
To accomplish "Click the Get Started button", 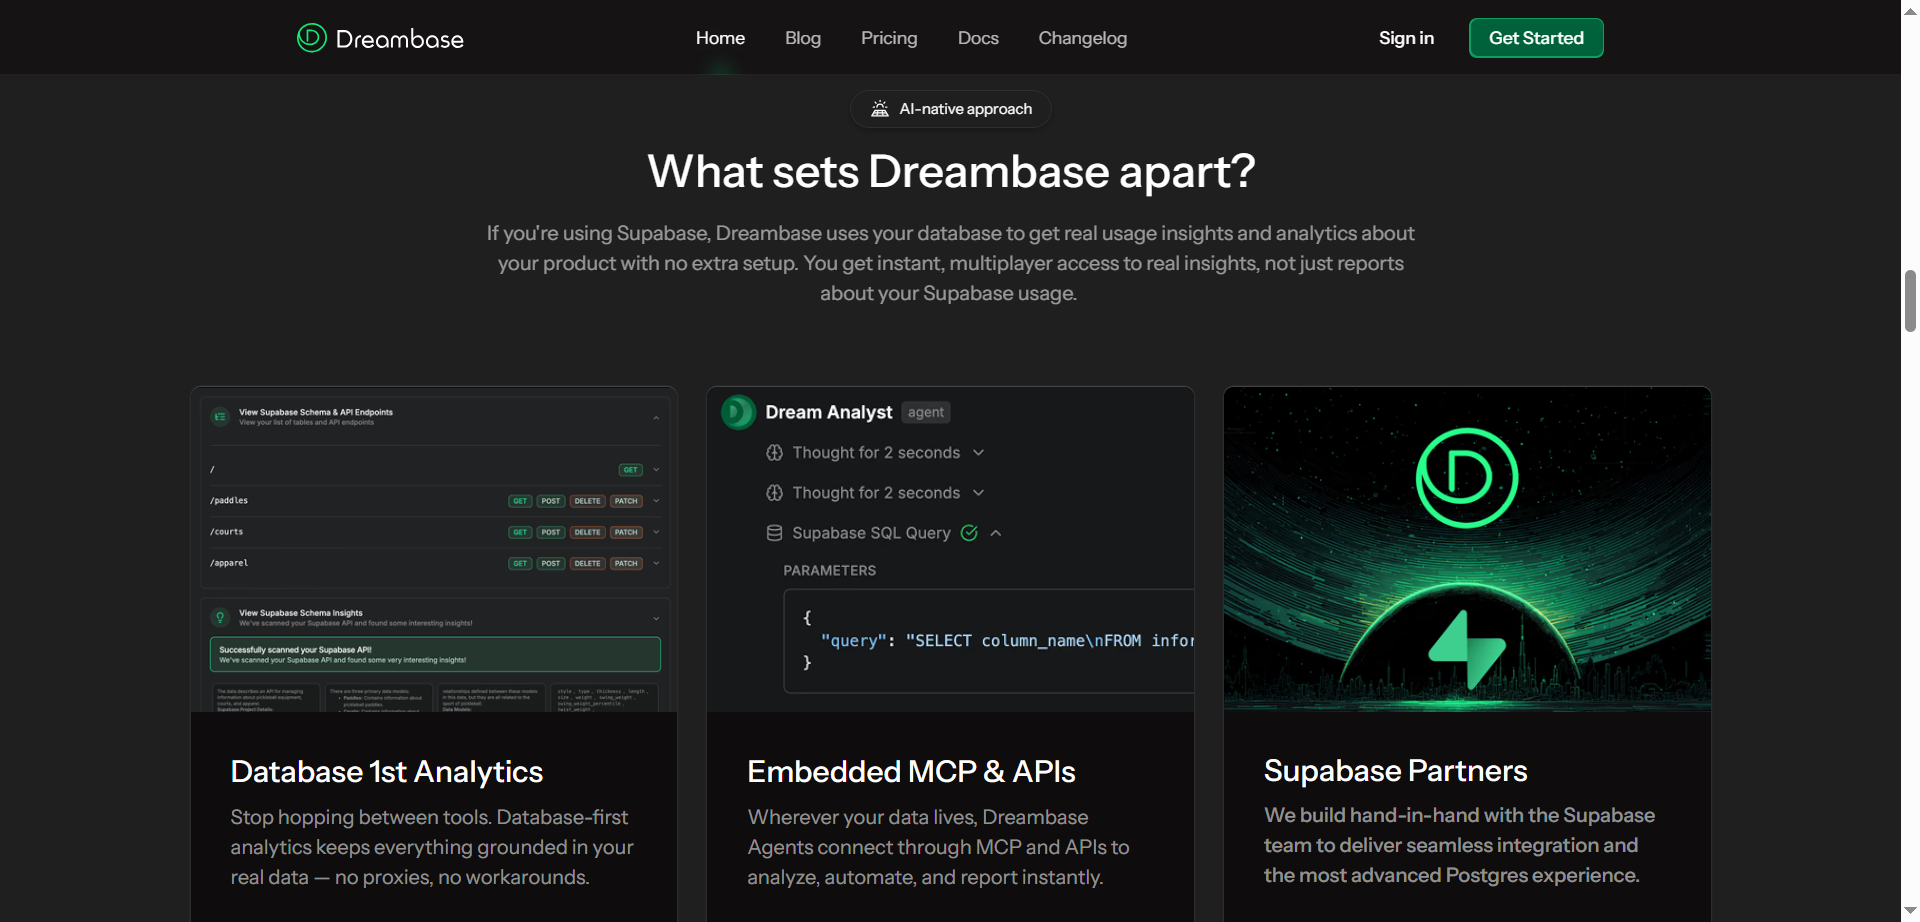I will click(x=1536, y=37).
